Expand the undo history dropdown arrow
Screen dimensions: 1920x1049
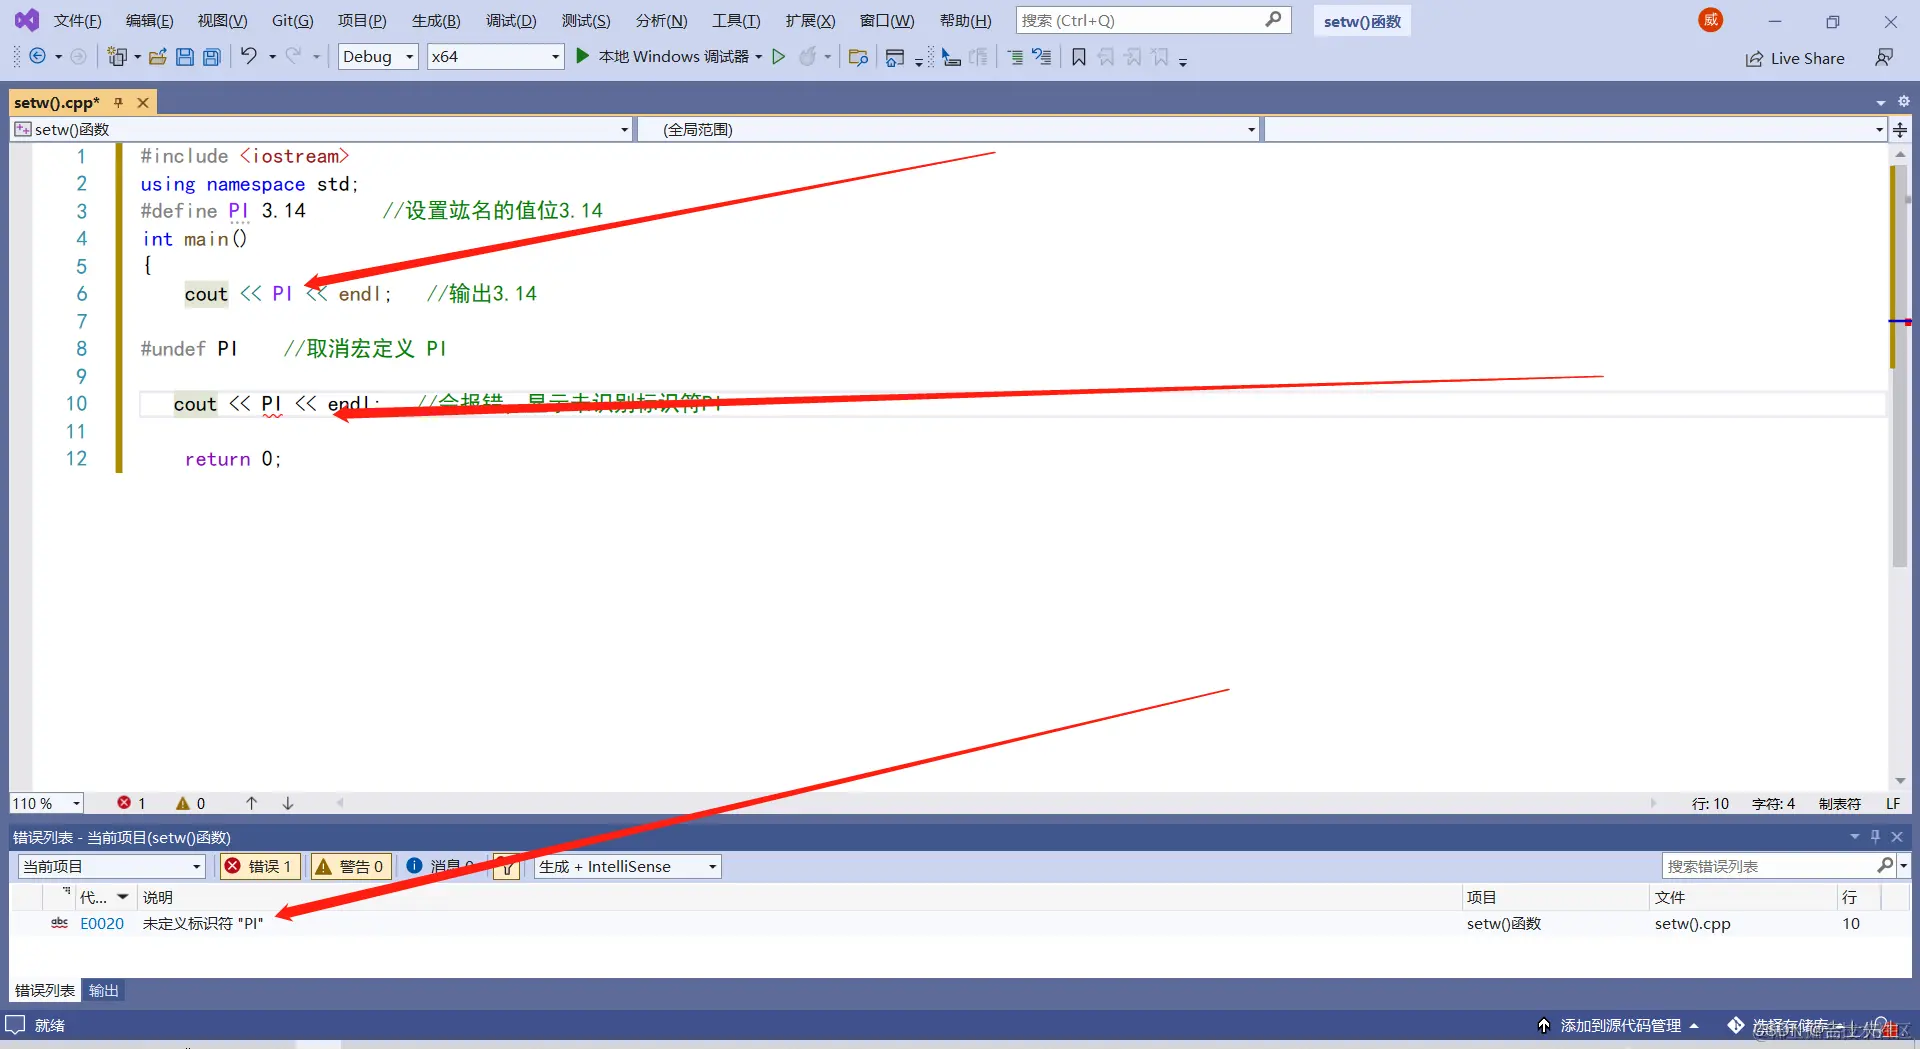[272, 57]
